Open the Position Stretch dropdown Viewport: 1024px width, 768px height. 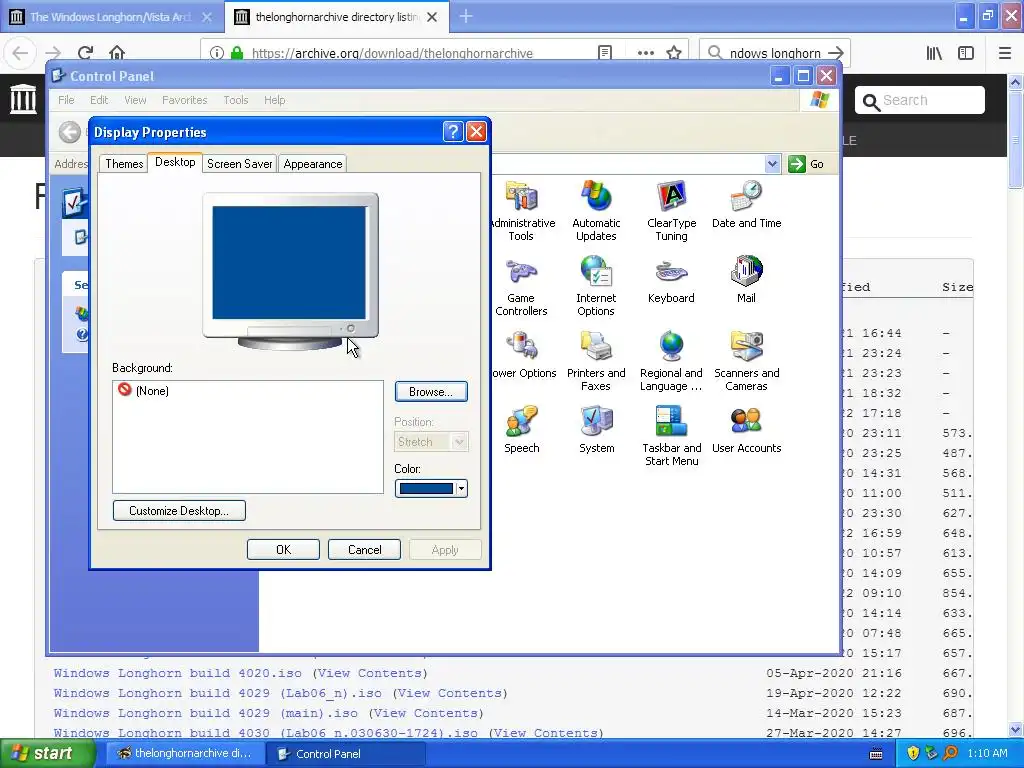point(431,442)
